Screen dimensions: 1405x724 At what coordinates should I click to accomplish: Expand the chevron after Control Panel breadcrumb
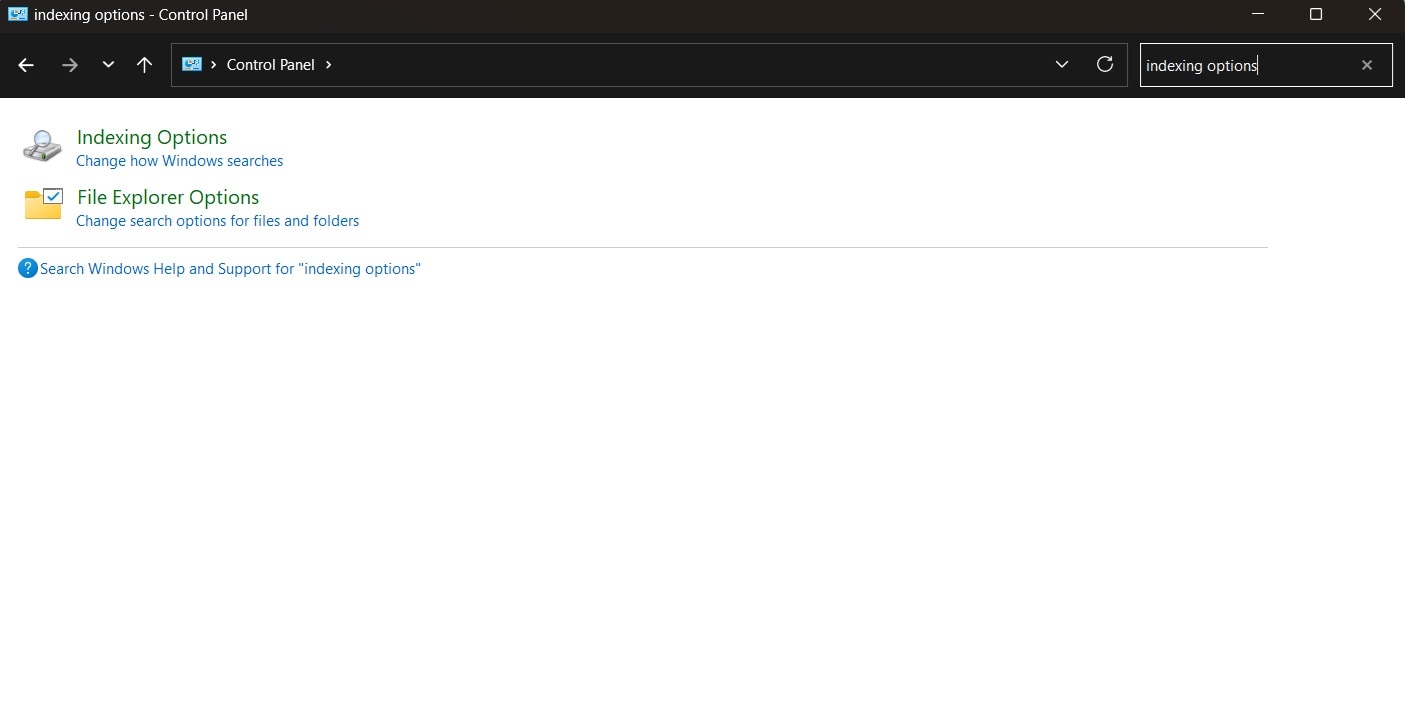[329, 64]
